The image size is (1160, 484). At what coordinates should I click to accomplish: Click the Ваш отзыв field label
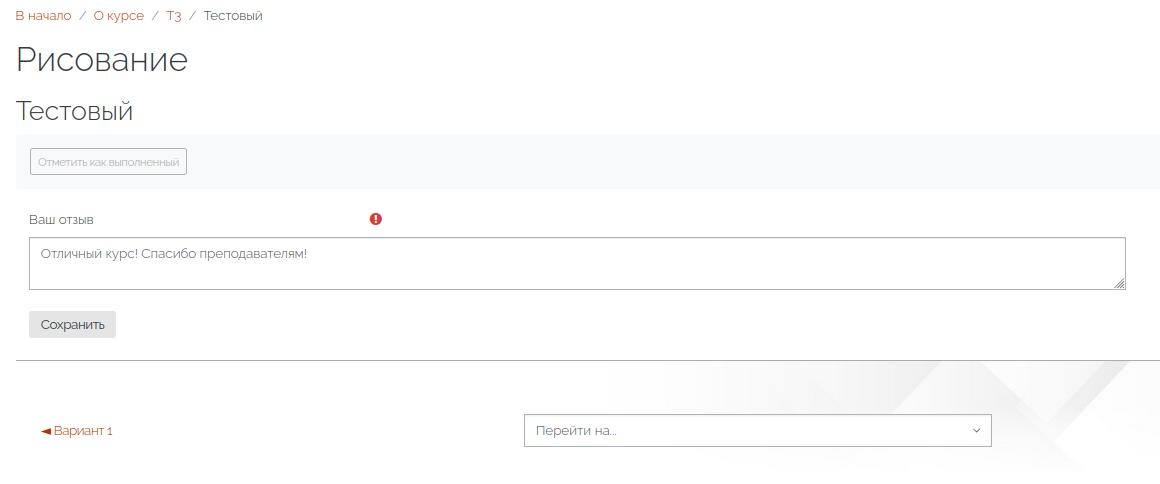(x=61, y=220)
